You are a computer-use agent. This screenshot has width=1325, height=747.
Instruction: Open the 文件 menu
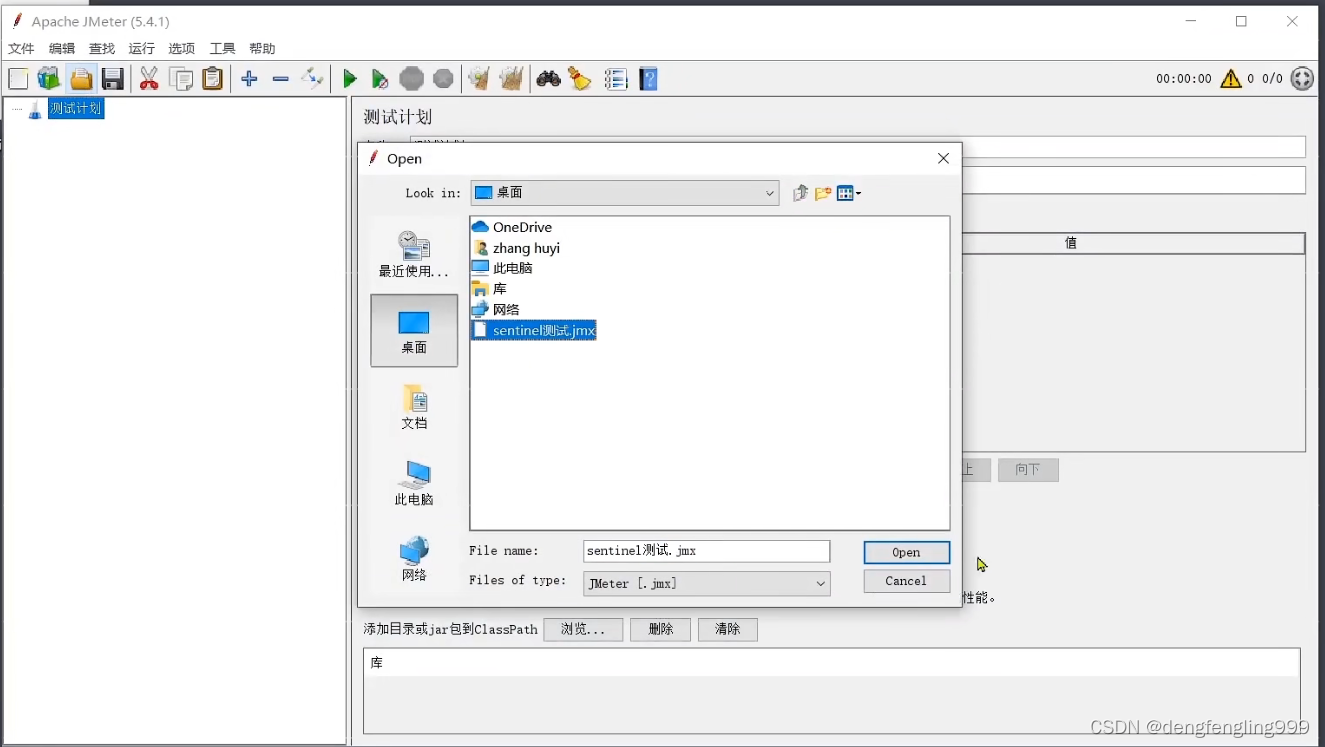pos(21,48)
